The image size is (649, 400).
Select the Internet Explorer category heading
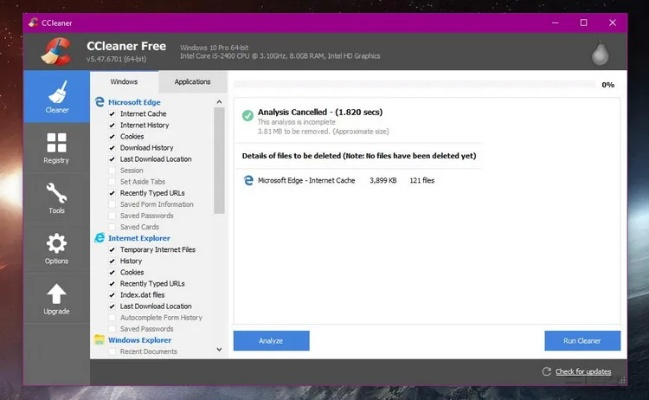click(x=139, y=238)
